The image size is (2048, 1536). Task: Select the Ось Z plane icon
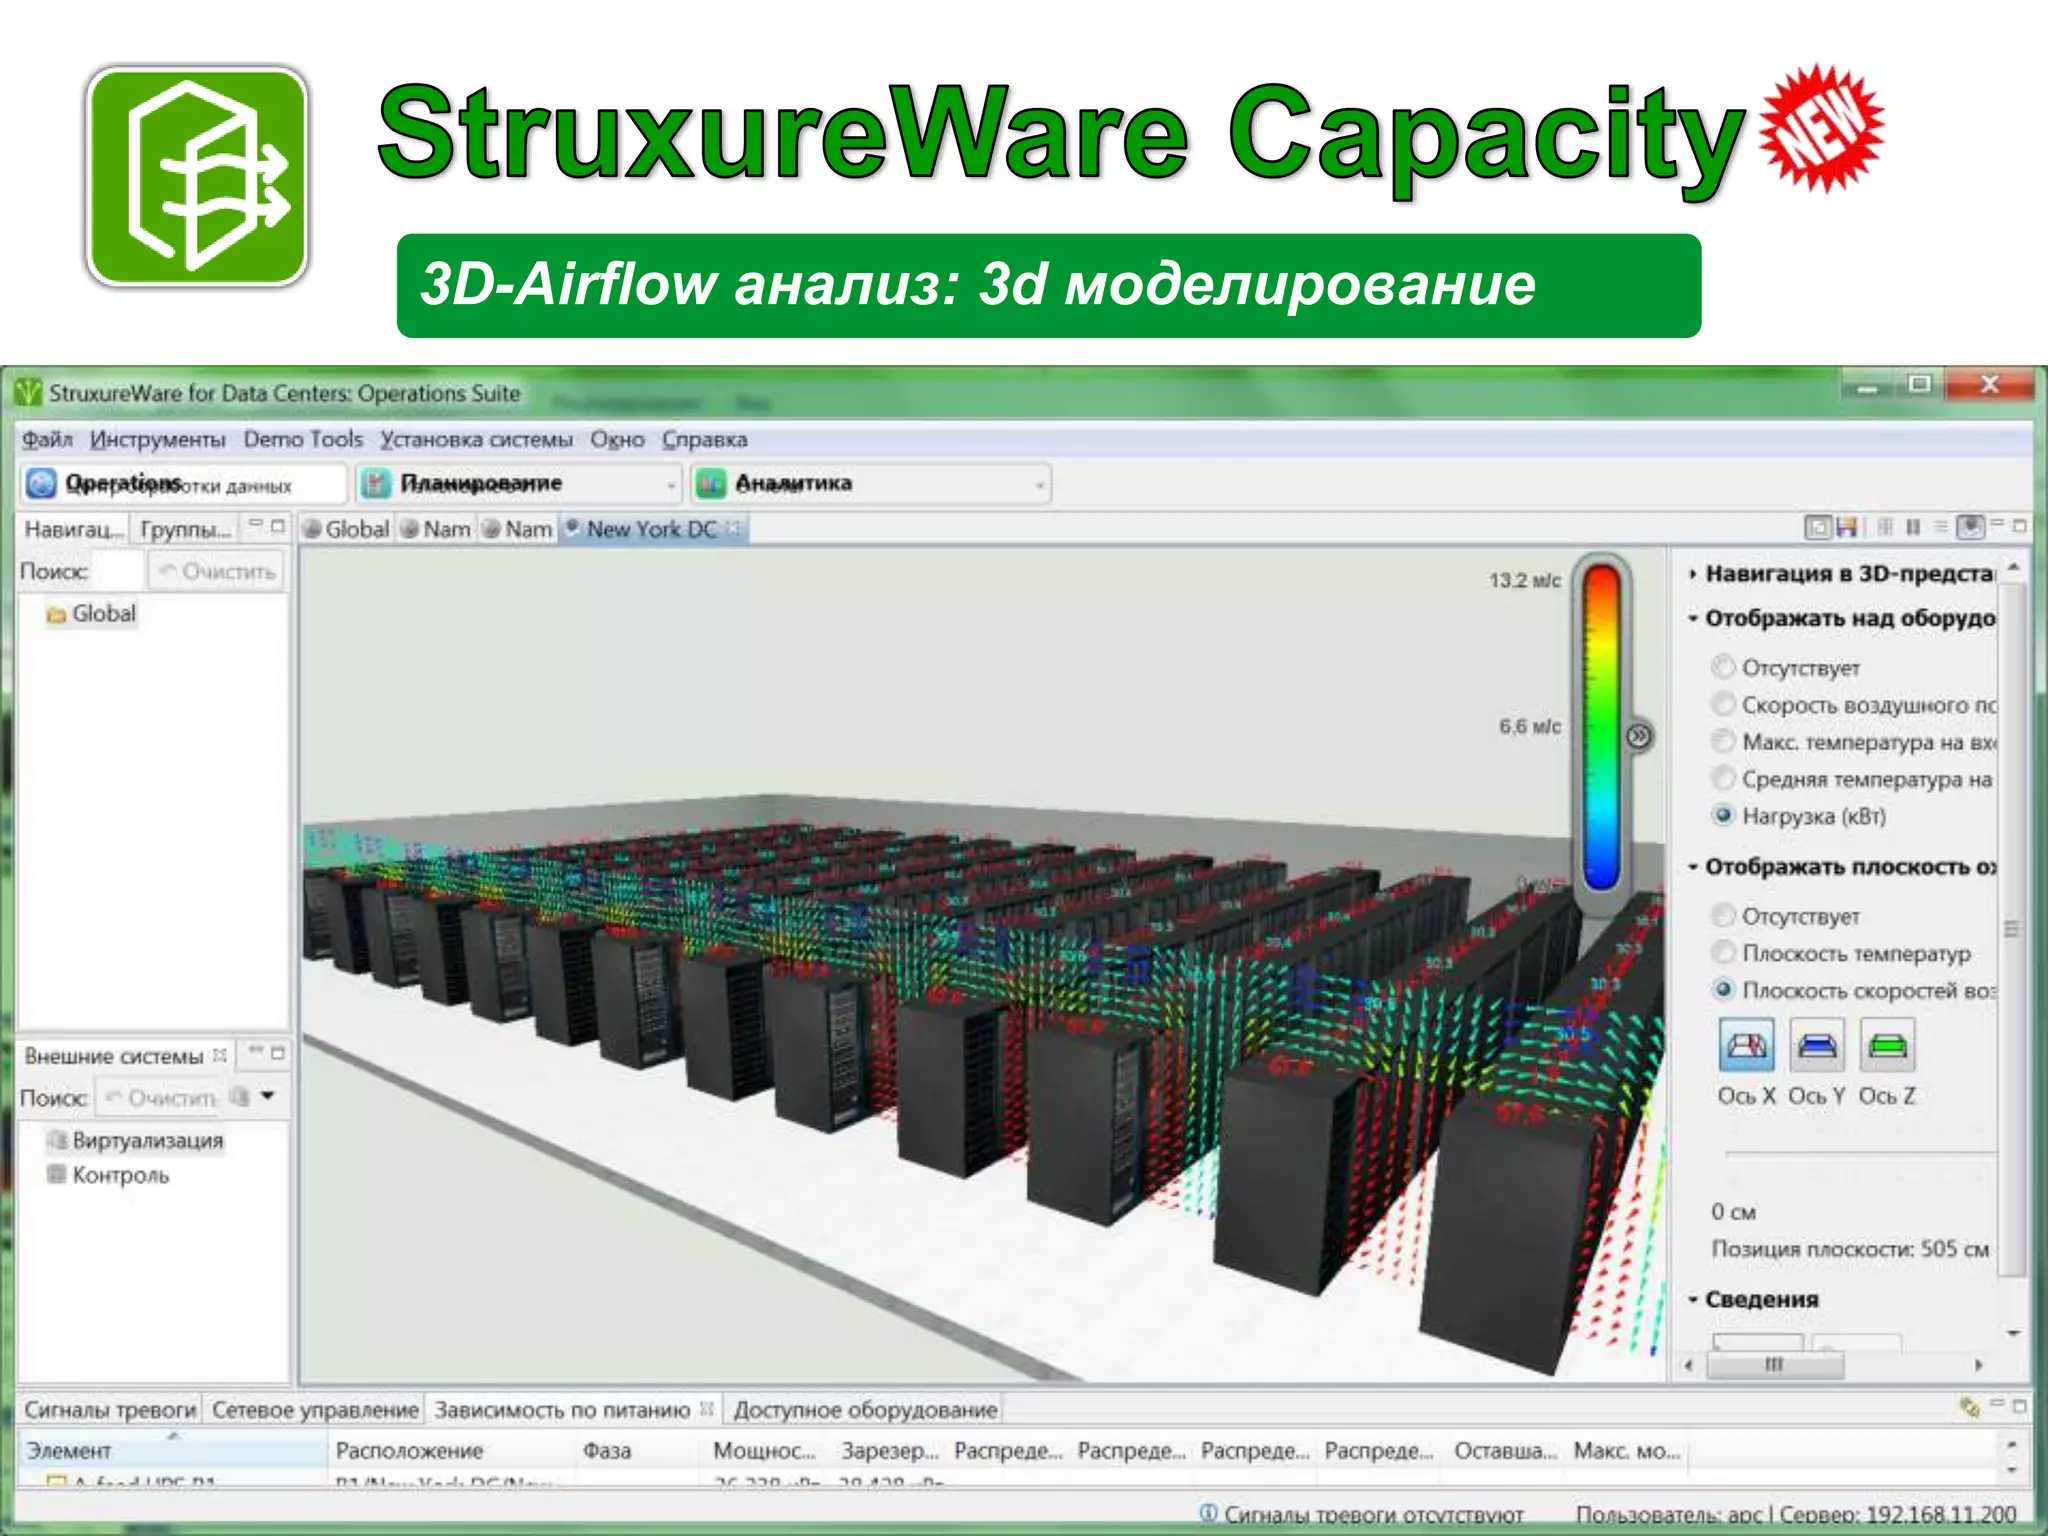point(1887,1046)
